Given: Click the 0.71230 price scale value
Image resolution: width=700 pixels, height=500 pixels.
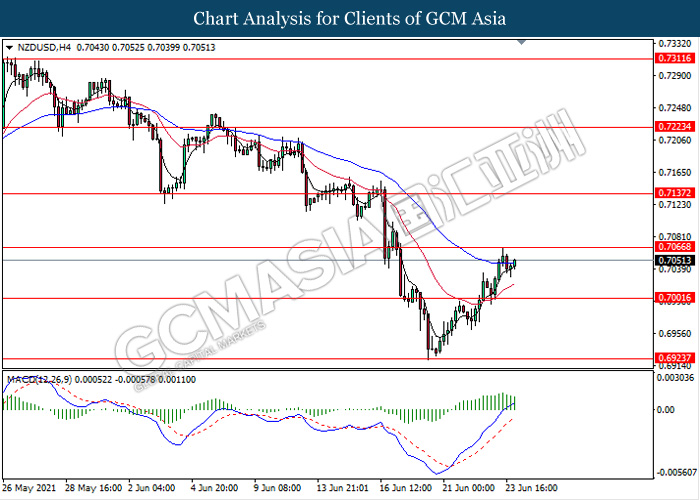Looking at the screenshot, I should point(676,204).
